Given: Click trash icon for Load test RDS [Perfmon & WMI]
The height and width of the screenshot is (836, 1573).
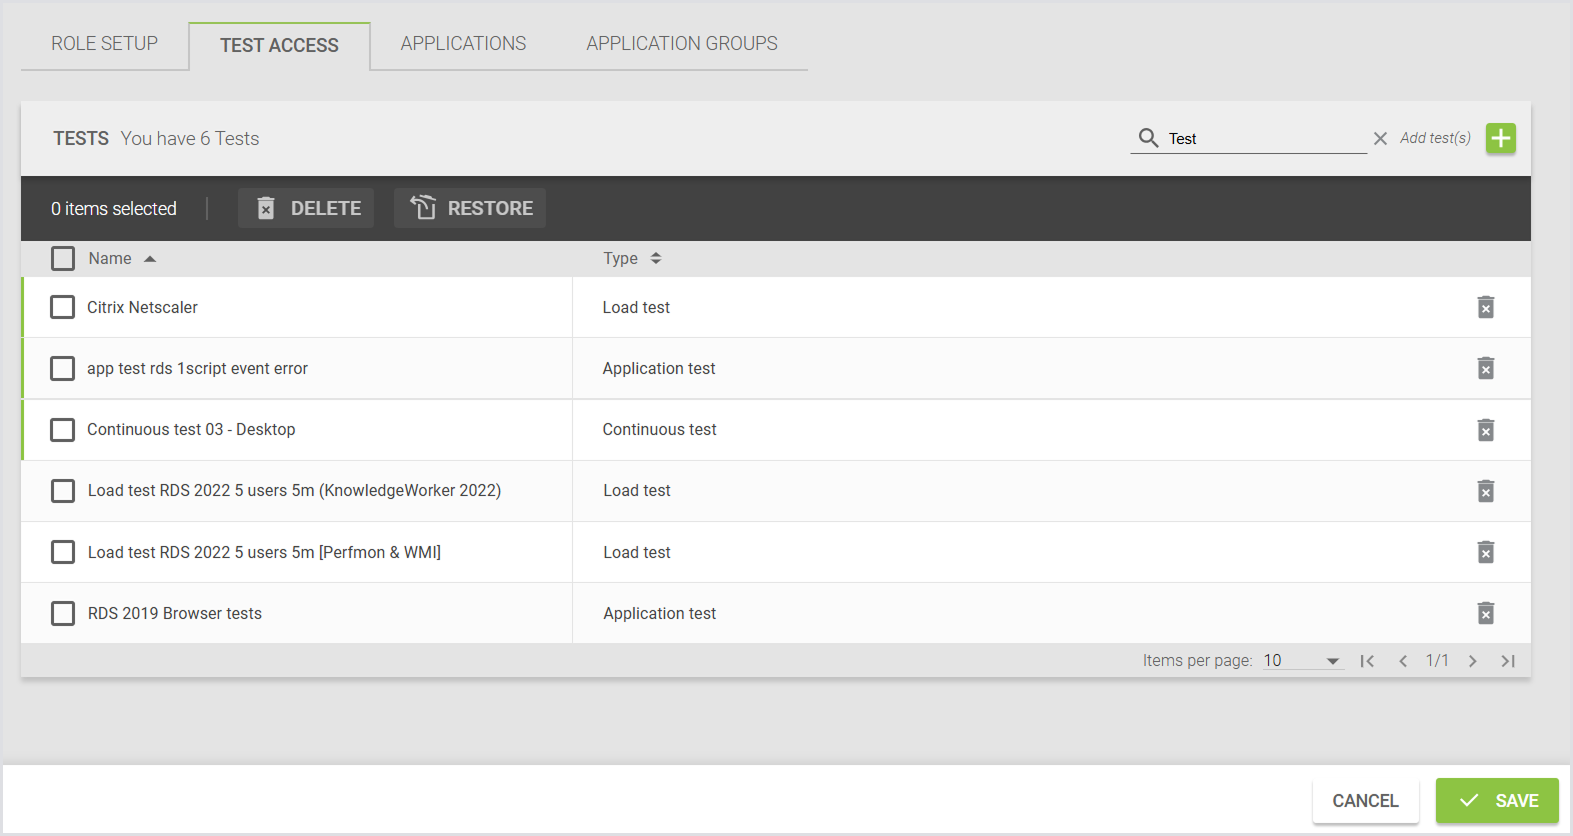Looking at the screenshot, I should tap(1485, 552).
